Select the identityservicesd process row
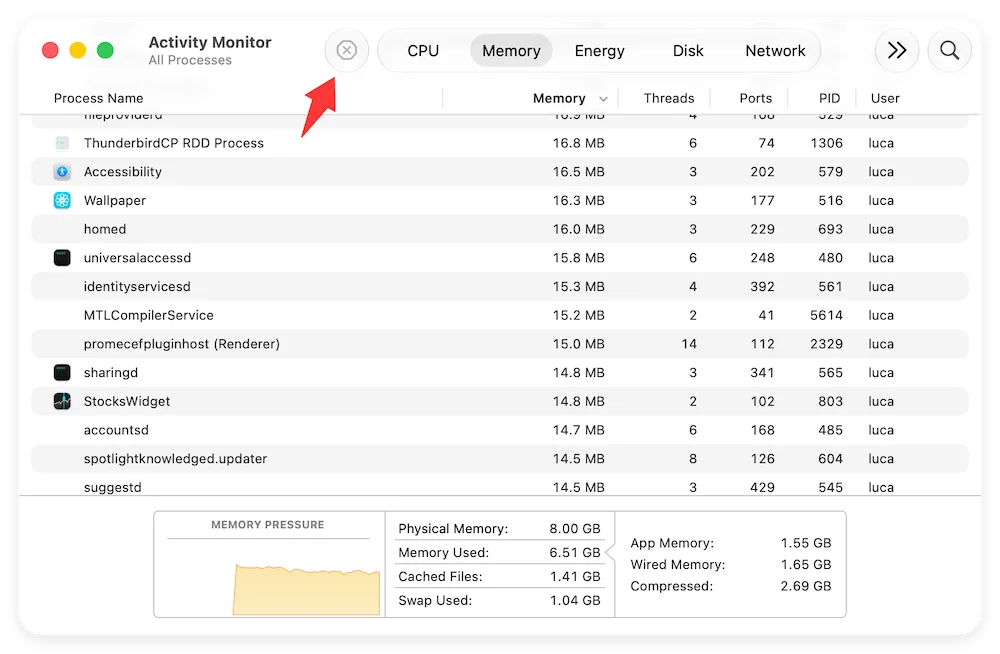 pos(500,286)
